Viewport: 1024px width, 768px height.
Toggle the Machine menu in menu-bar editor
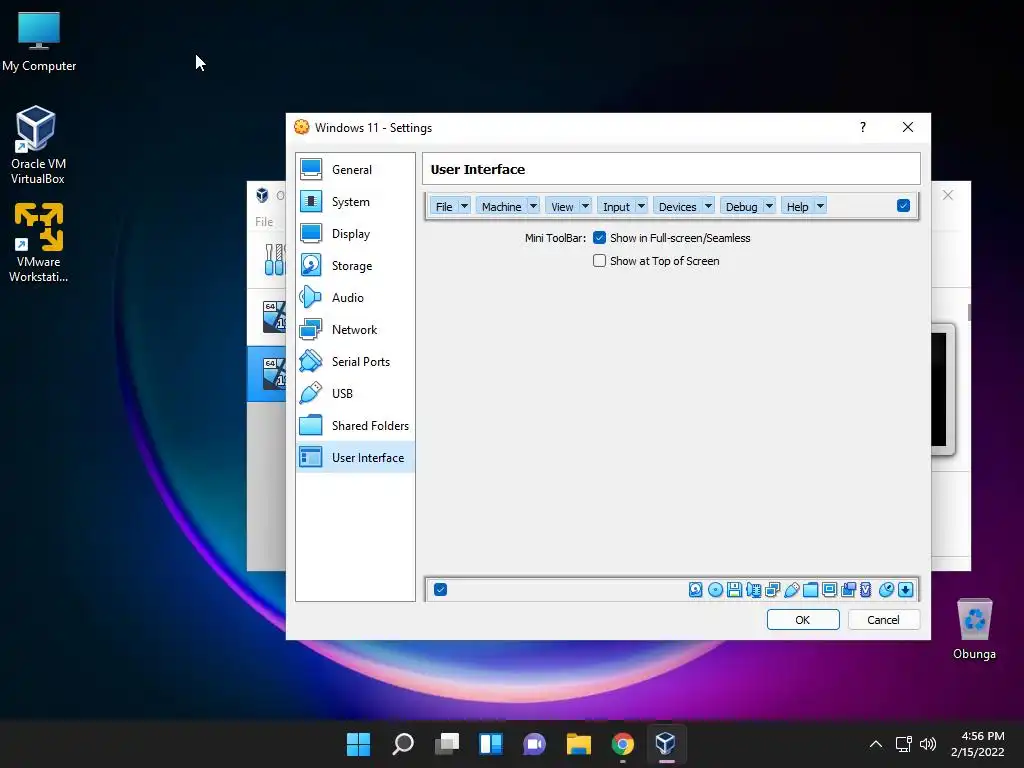click(502, 206)
